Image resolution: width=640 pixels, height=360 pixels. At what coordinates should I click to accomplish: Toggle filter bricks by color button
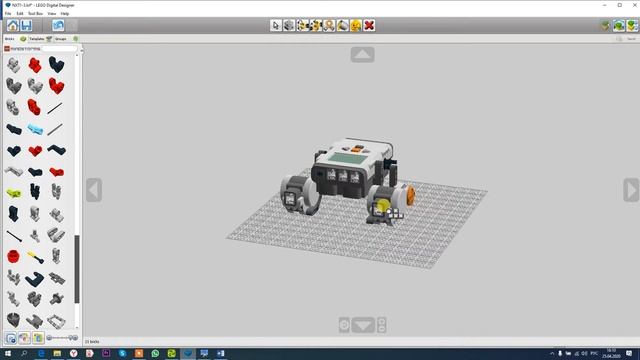[x=24, y=338]
